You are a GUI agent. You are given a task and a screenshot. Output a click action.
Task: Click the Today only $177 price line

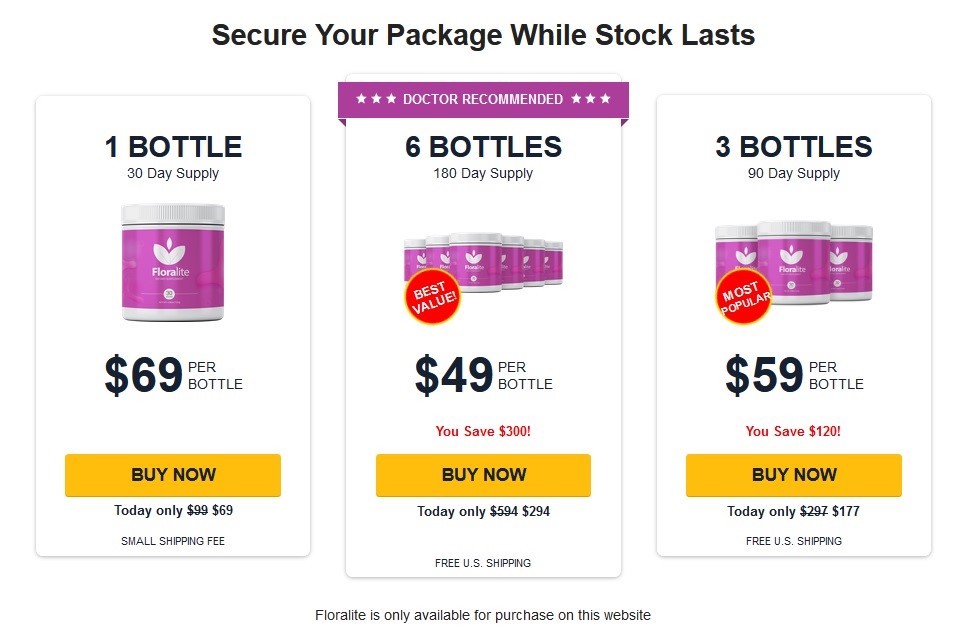pyautogui.click(x=794, y=511)
